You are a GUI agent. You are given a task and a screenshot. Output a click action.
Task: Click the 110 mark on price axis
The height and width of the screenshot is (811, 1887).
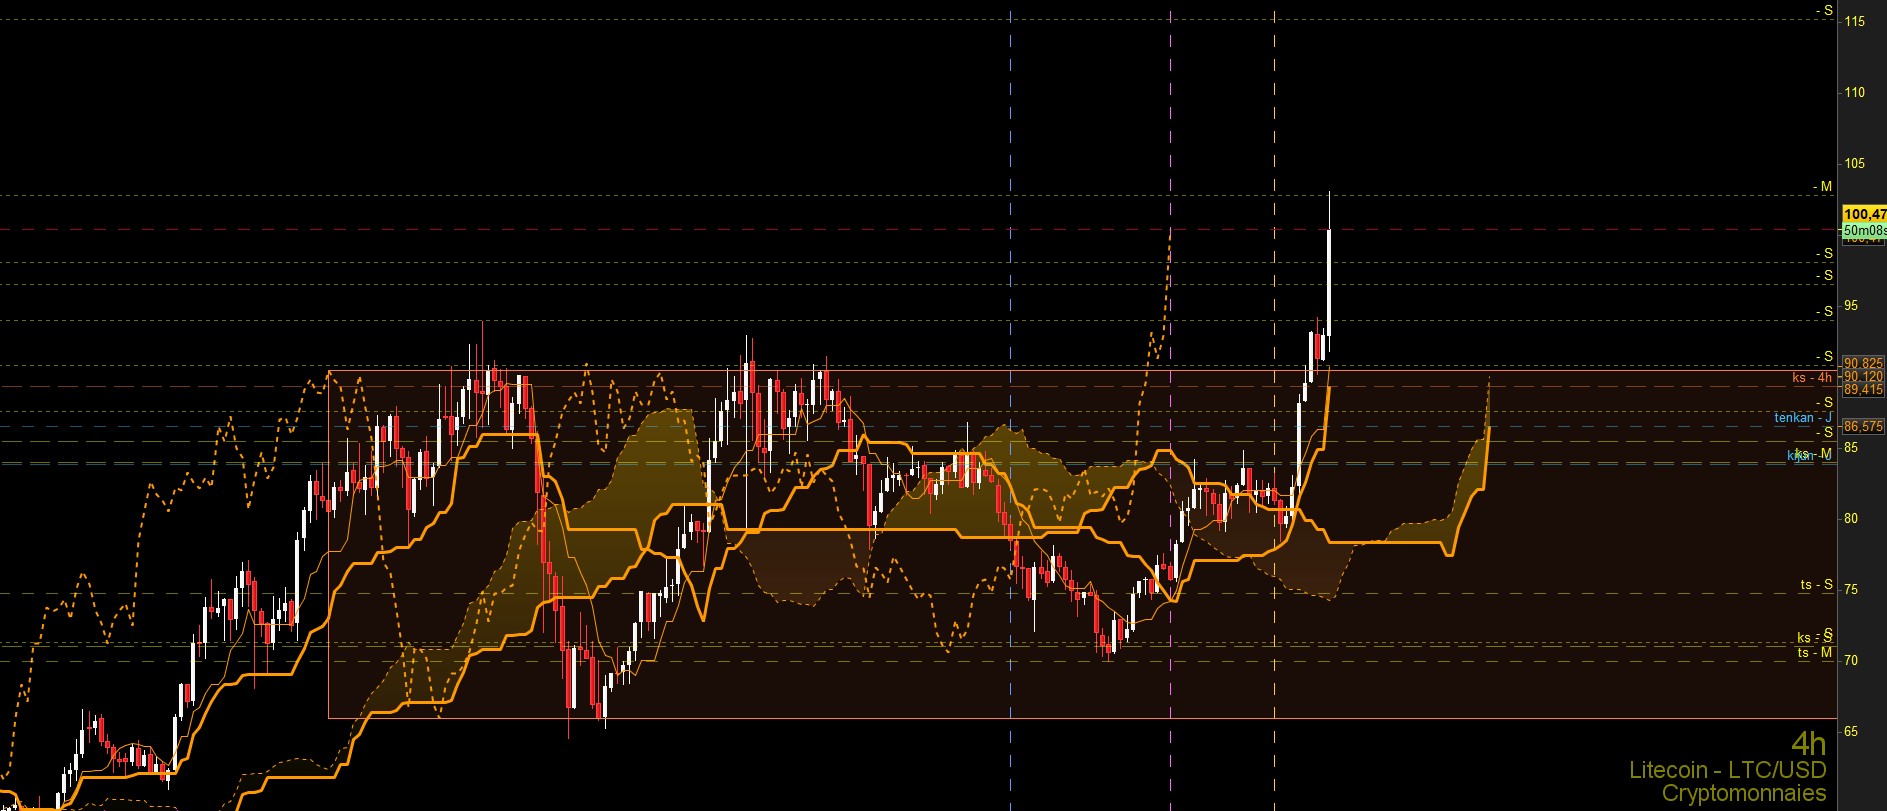coord(1855,92)
